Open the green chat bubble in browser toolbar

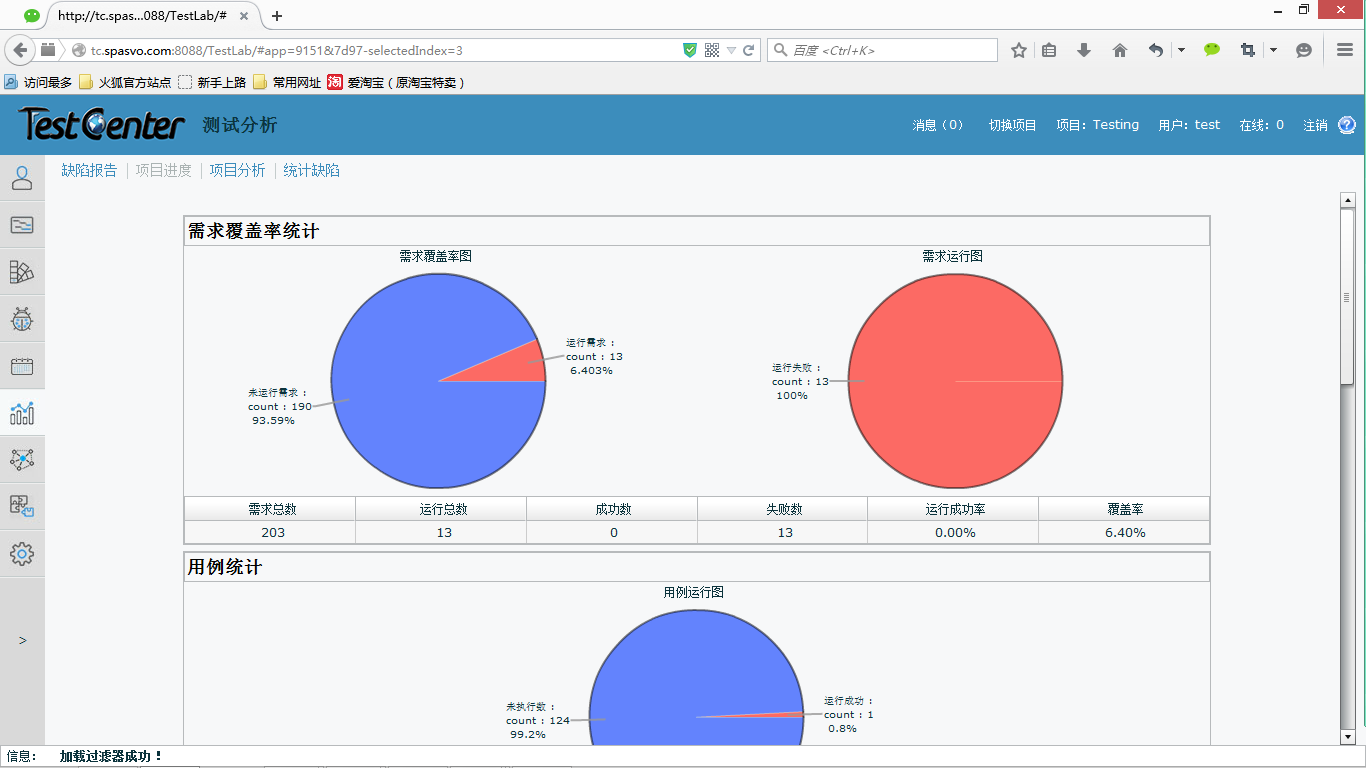point(1211,49)
